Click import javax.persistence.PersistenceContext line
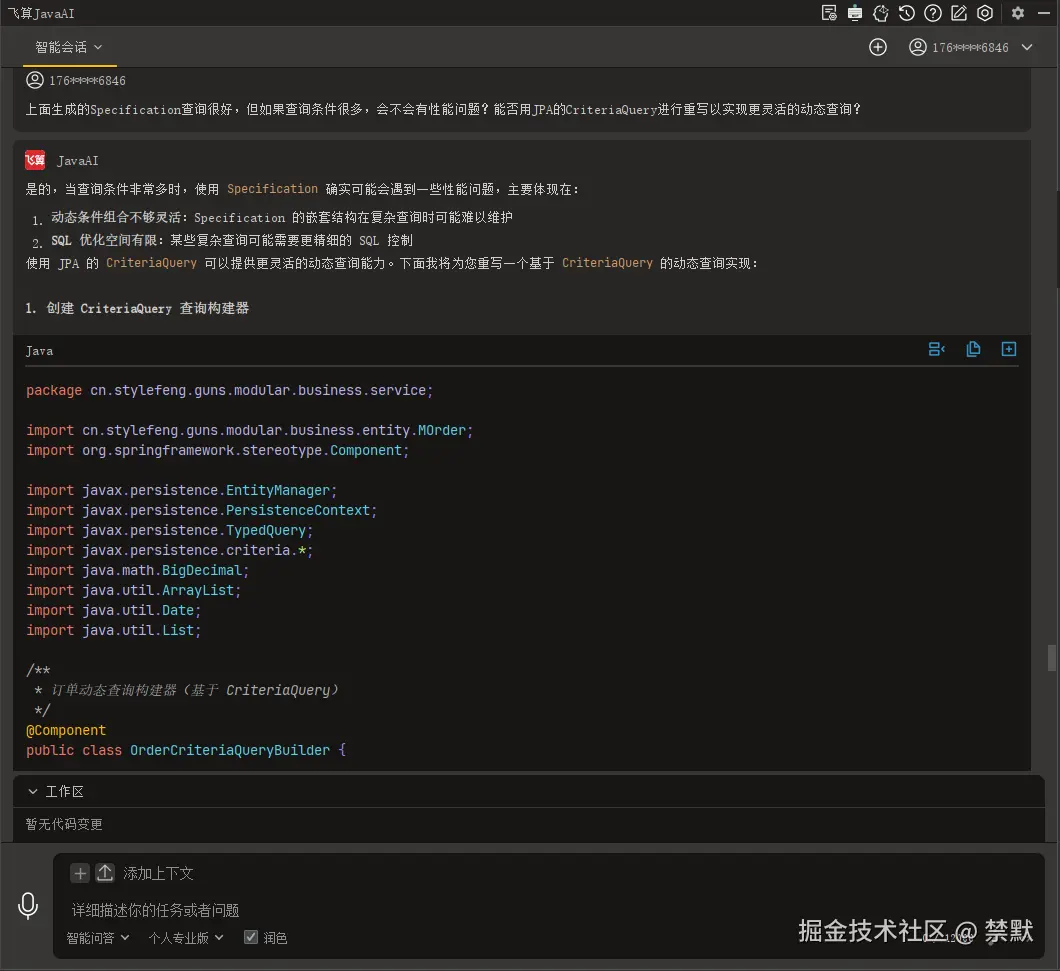This screenshot has height=971, width=1060. click(x=201, y=511)
